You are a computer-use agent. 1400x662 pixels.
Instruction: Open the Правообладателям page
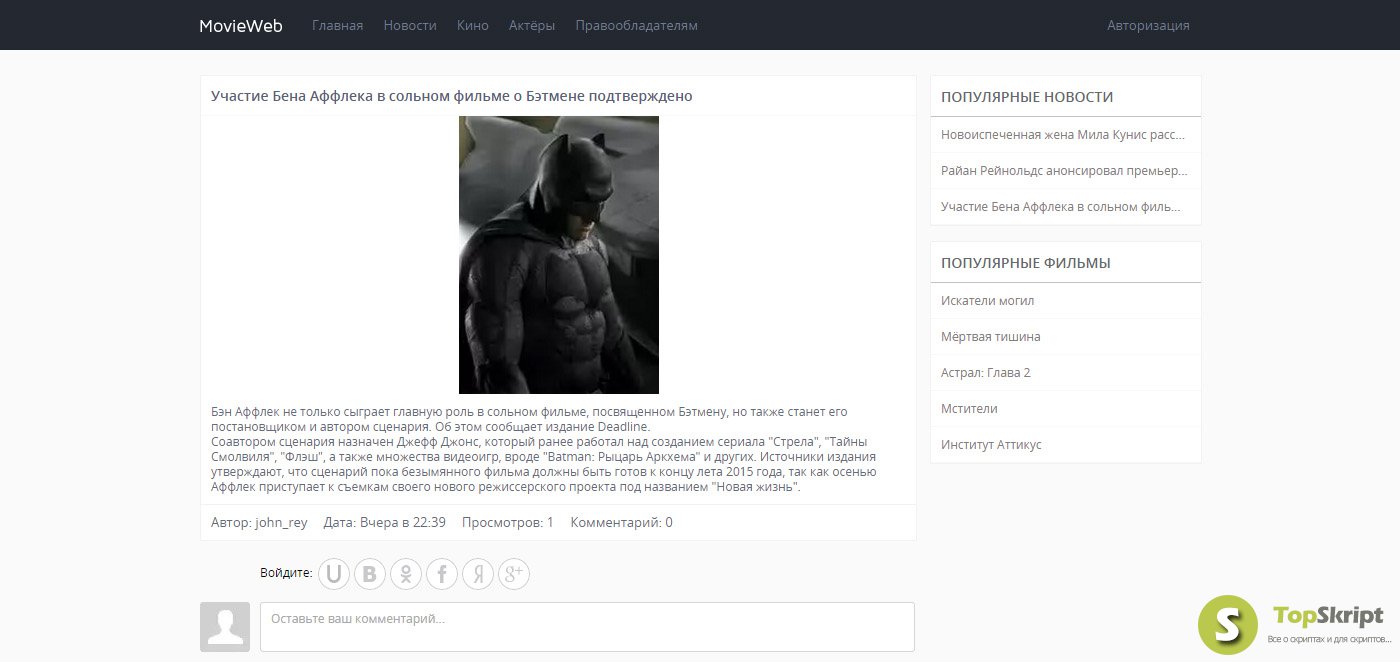637,25
